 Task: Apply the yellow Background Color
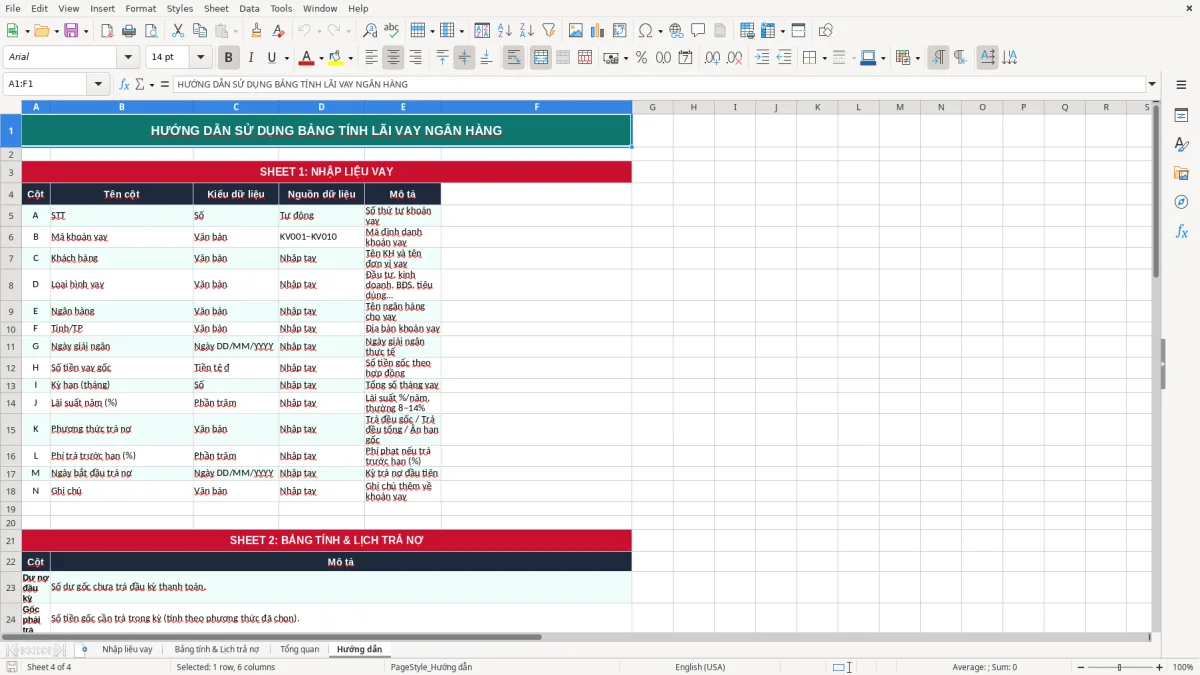pyautogui.click(x=336, y=58)
